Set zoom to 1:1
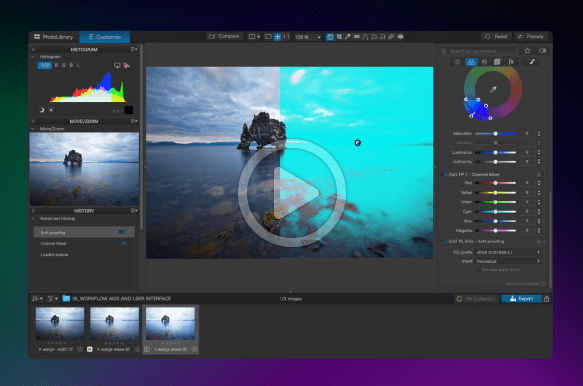 [286, 36]
